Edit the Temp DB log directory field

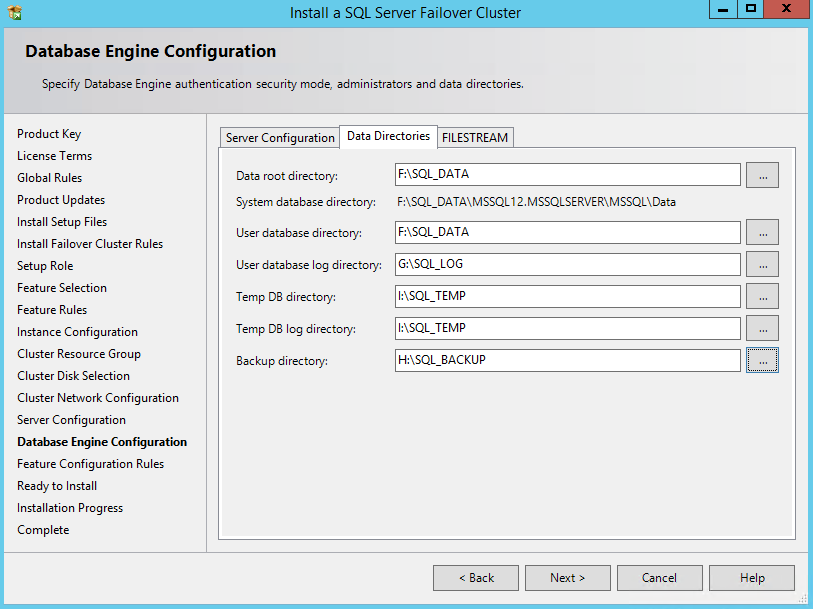pyautogui.click(x=567, y=328)
